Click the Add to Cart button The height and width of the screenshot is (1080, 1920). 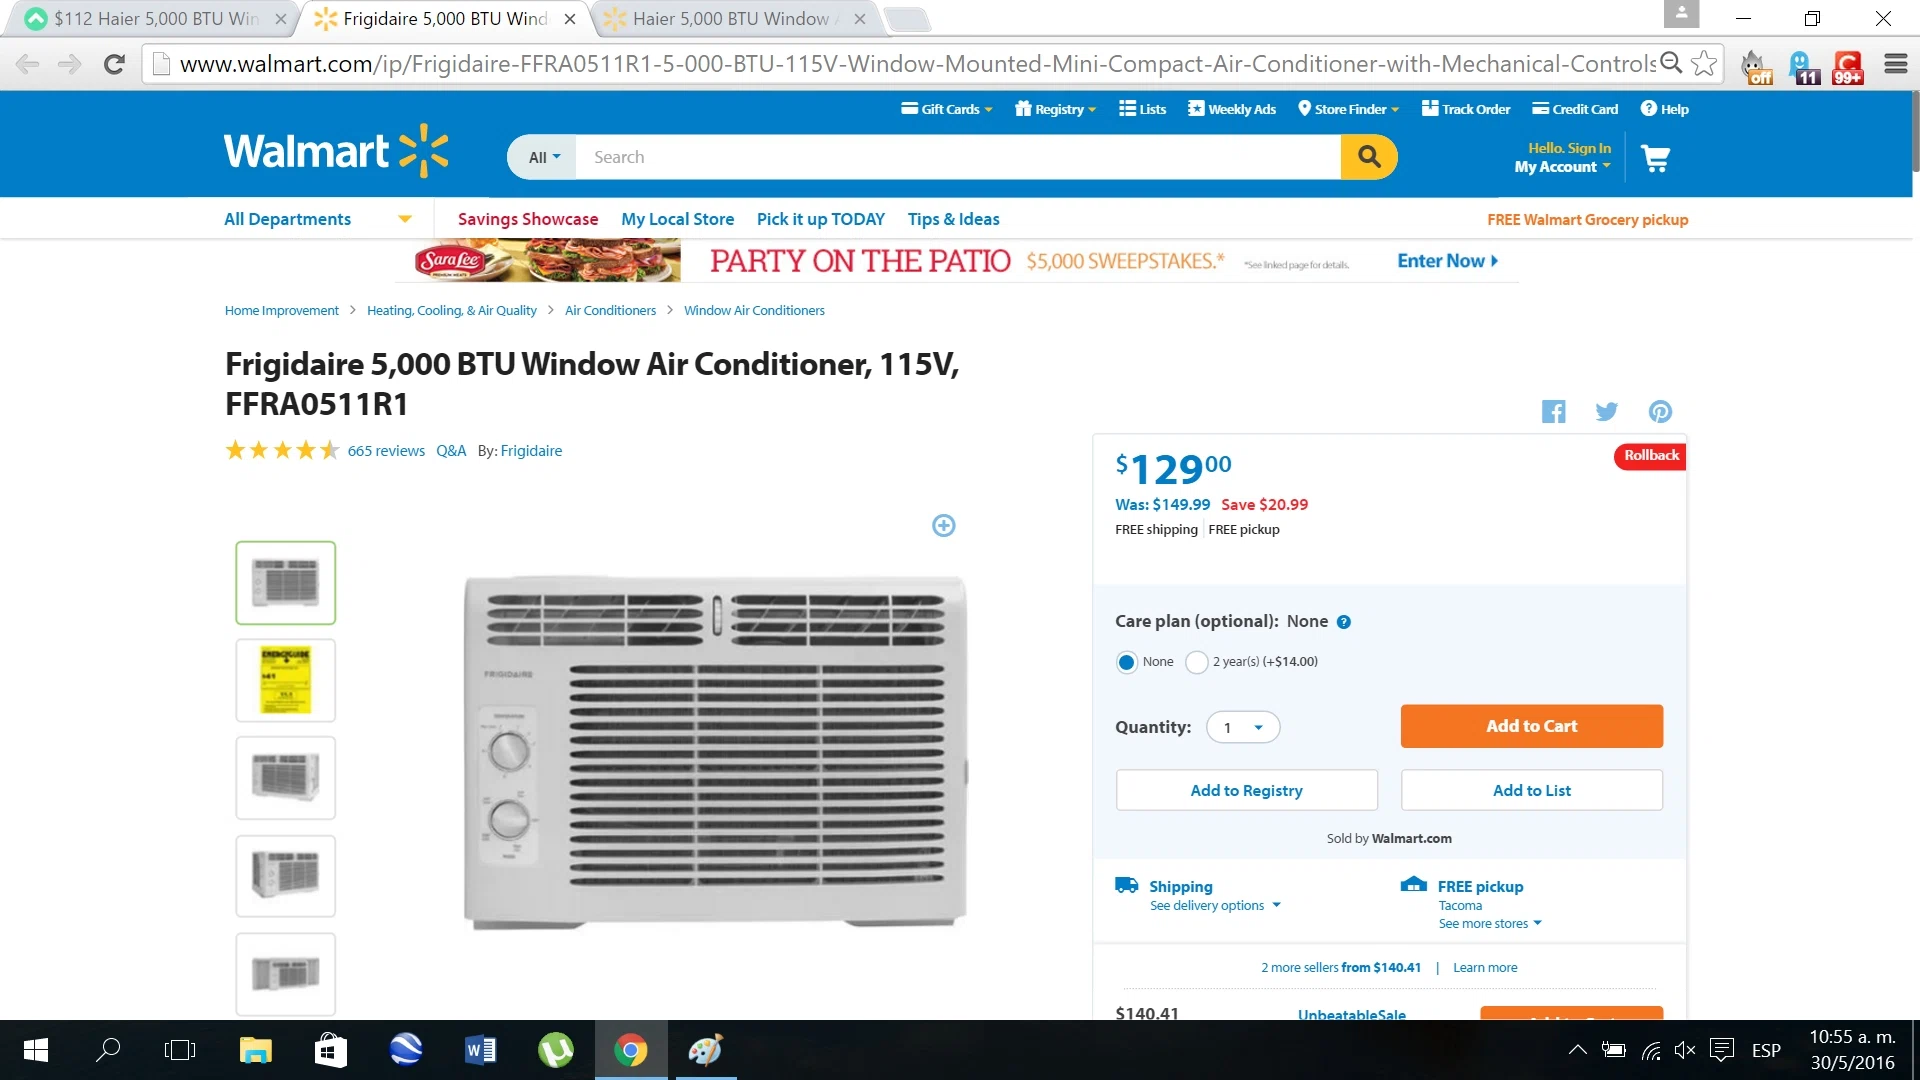pos(1531,726)
